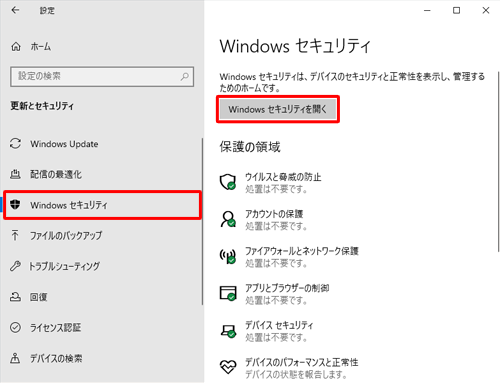Screen dimensions: 500x383
Task: Click the Home house icon
Action: coord(16,47)
